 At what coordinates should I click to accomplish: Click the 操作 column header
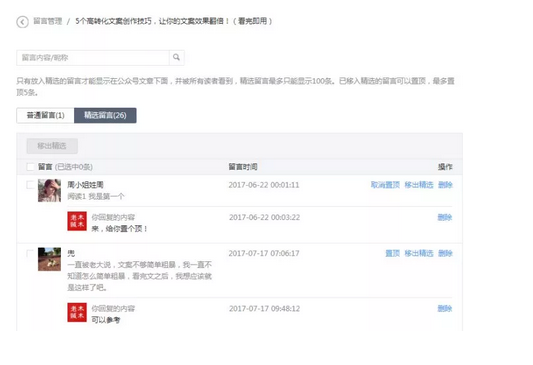coord(445,167)
